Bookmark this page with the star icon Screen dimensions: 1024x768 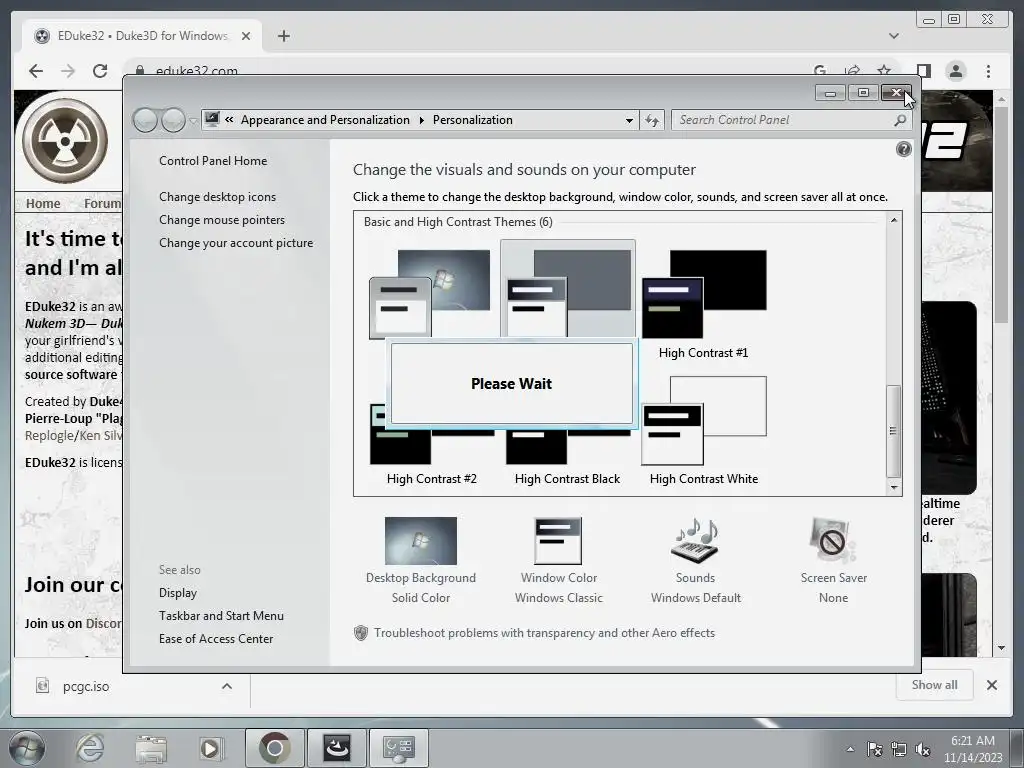click(884, 71)
